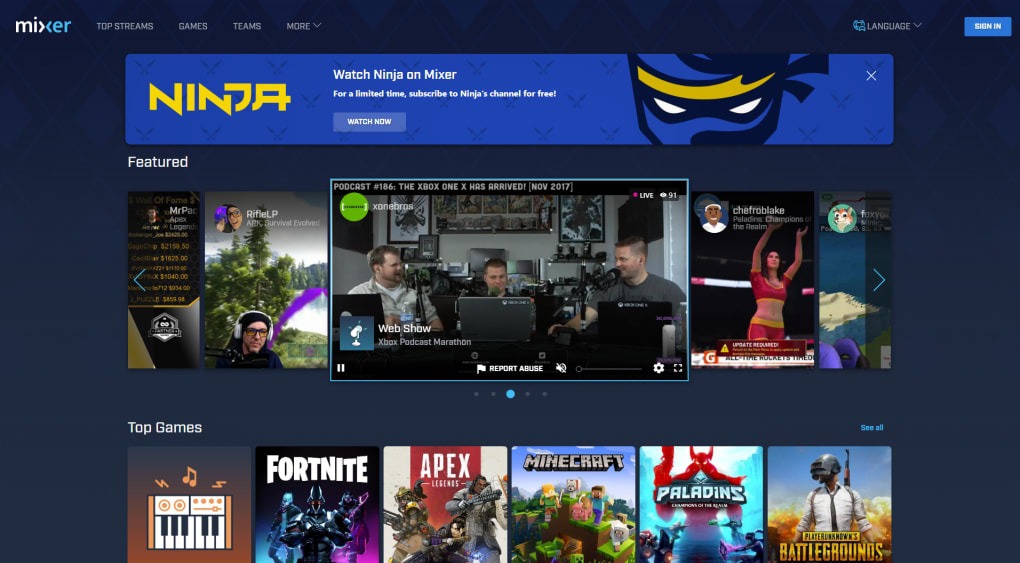This screenshot has height=563, width=1020.
Task: Go to next featured stream arrow
Action: click(x=879, y=280)
